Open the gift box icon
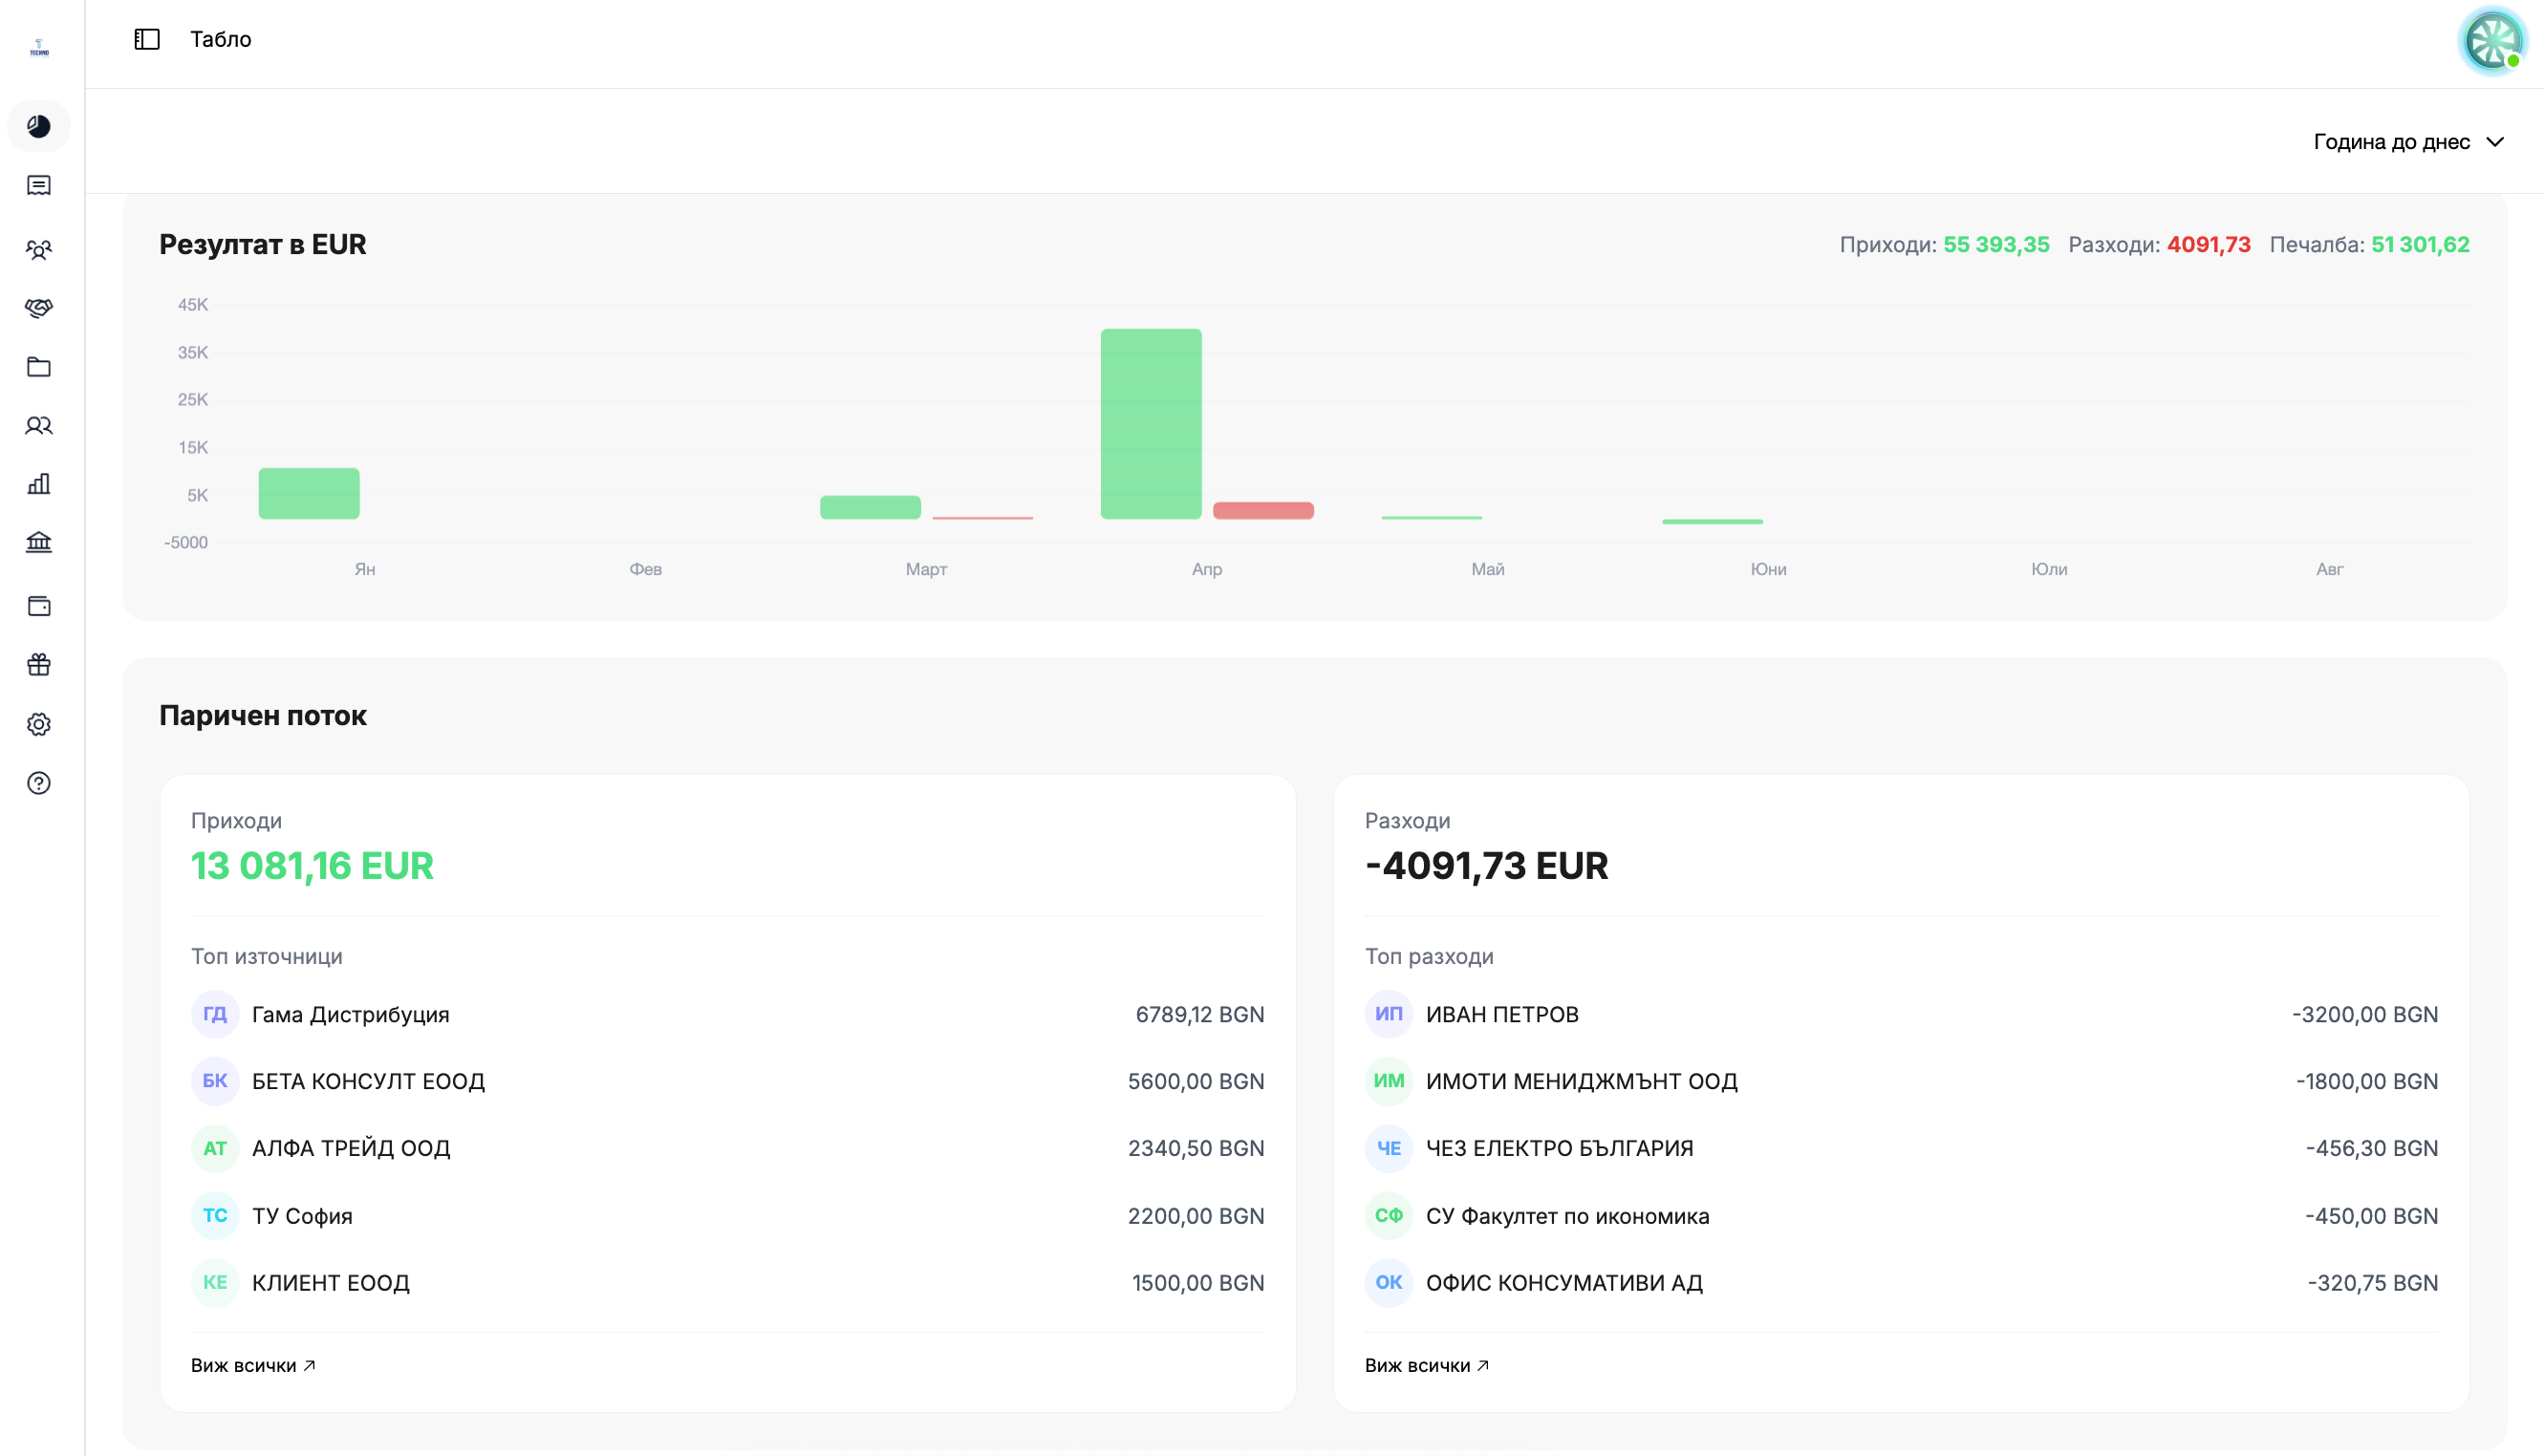 [x=39, y=665]
